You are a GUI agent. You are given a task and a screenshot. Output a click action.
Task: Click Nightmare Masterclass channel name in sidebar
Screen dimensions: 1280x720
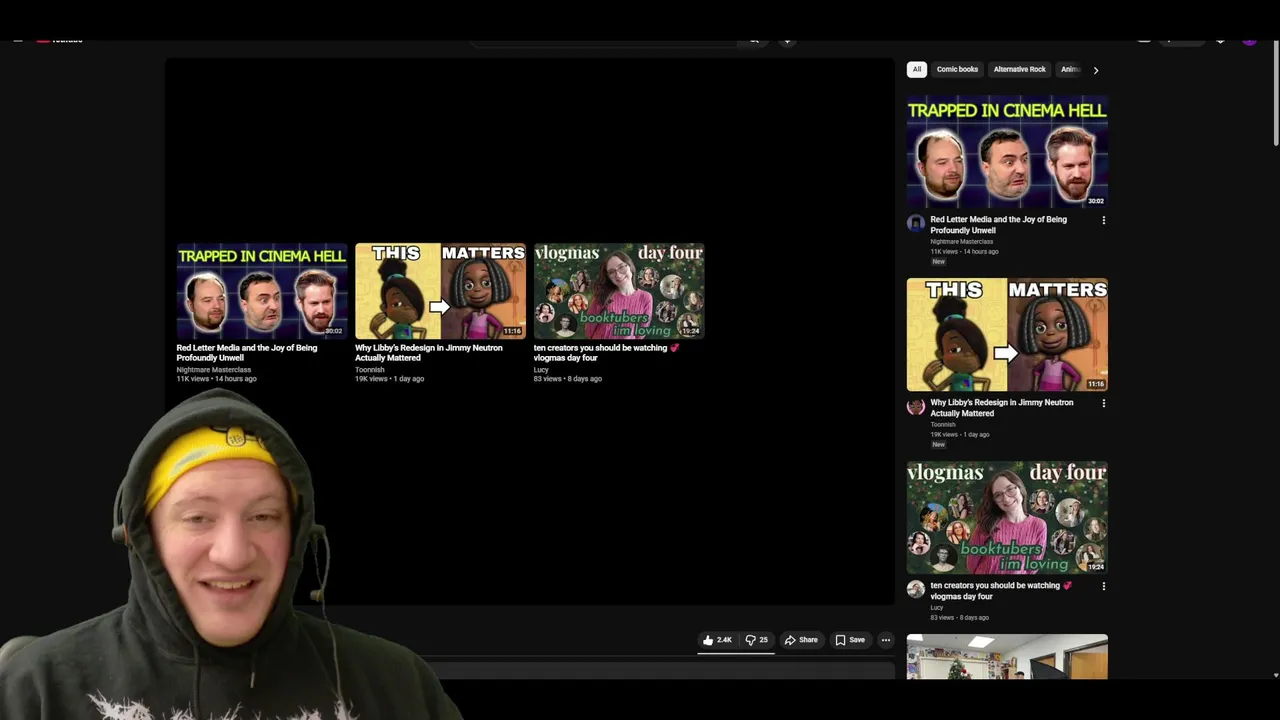961,242
